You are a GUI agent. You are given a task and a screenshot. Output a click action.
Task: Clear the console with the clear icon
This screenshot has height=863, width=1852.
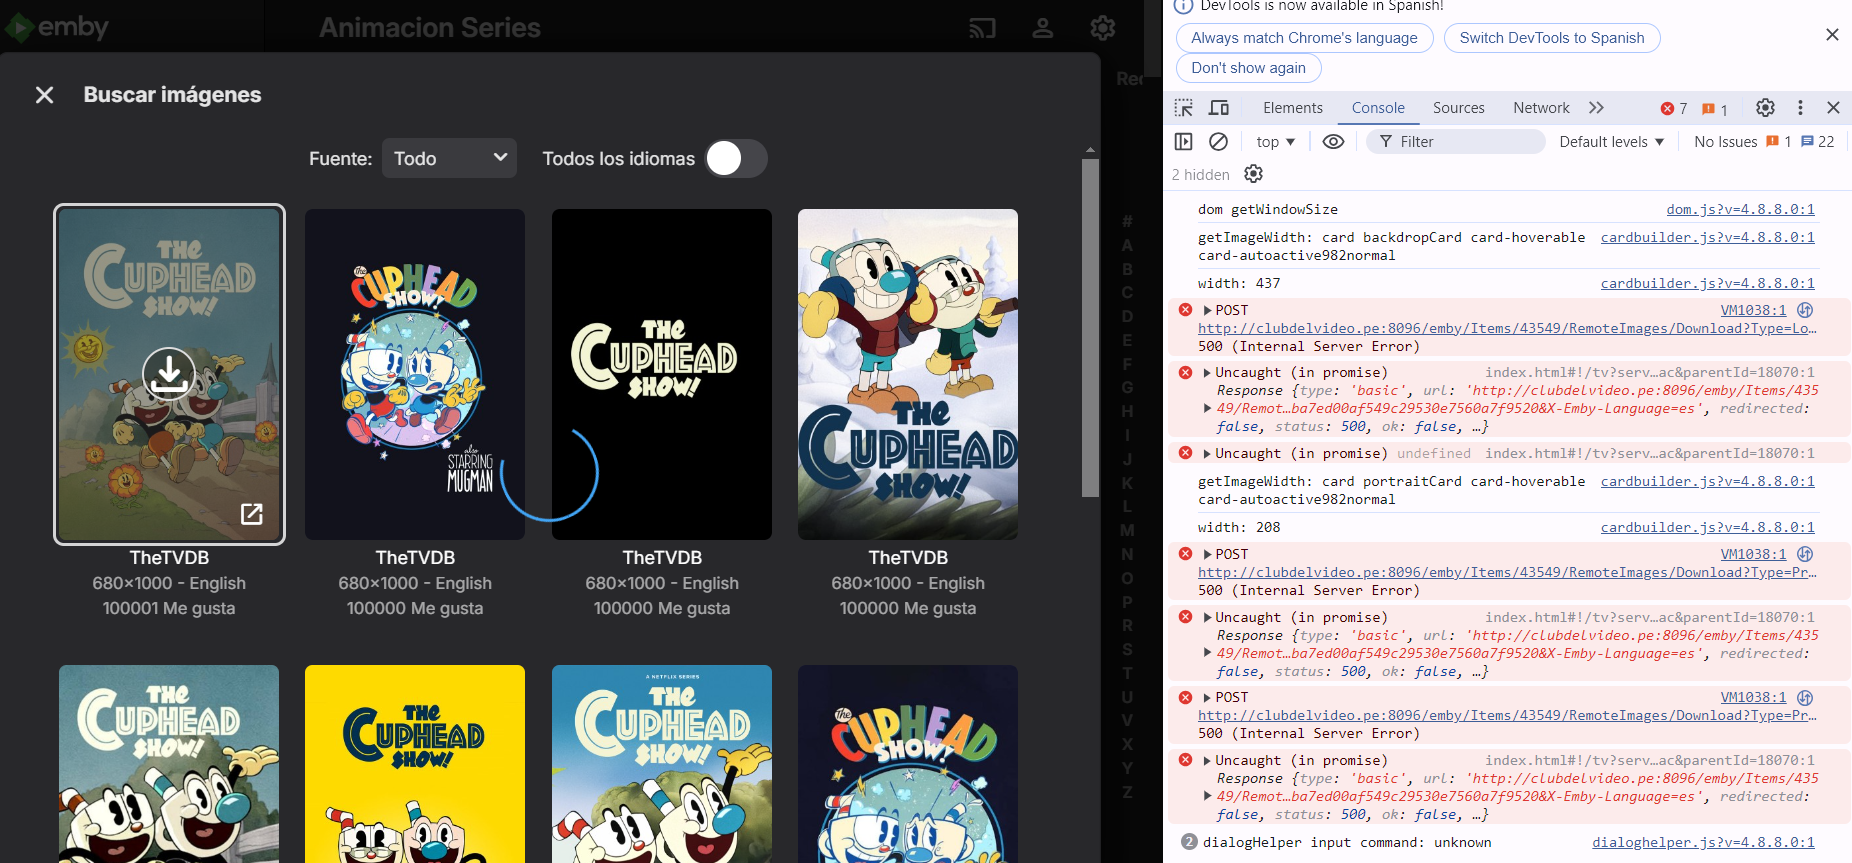1218,142
